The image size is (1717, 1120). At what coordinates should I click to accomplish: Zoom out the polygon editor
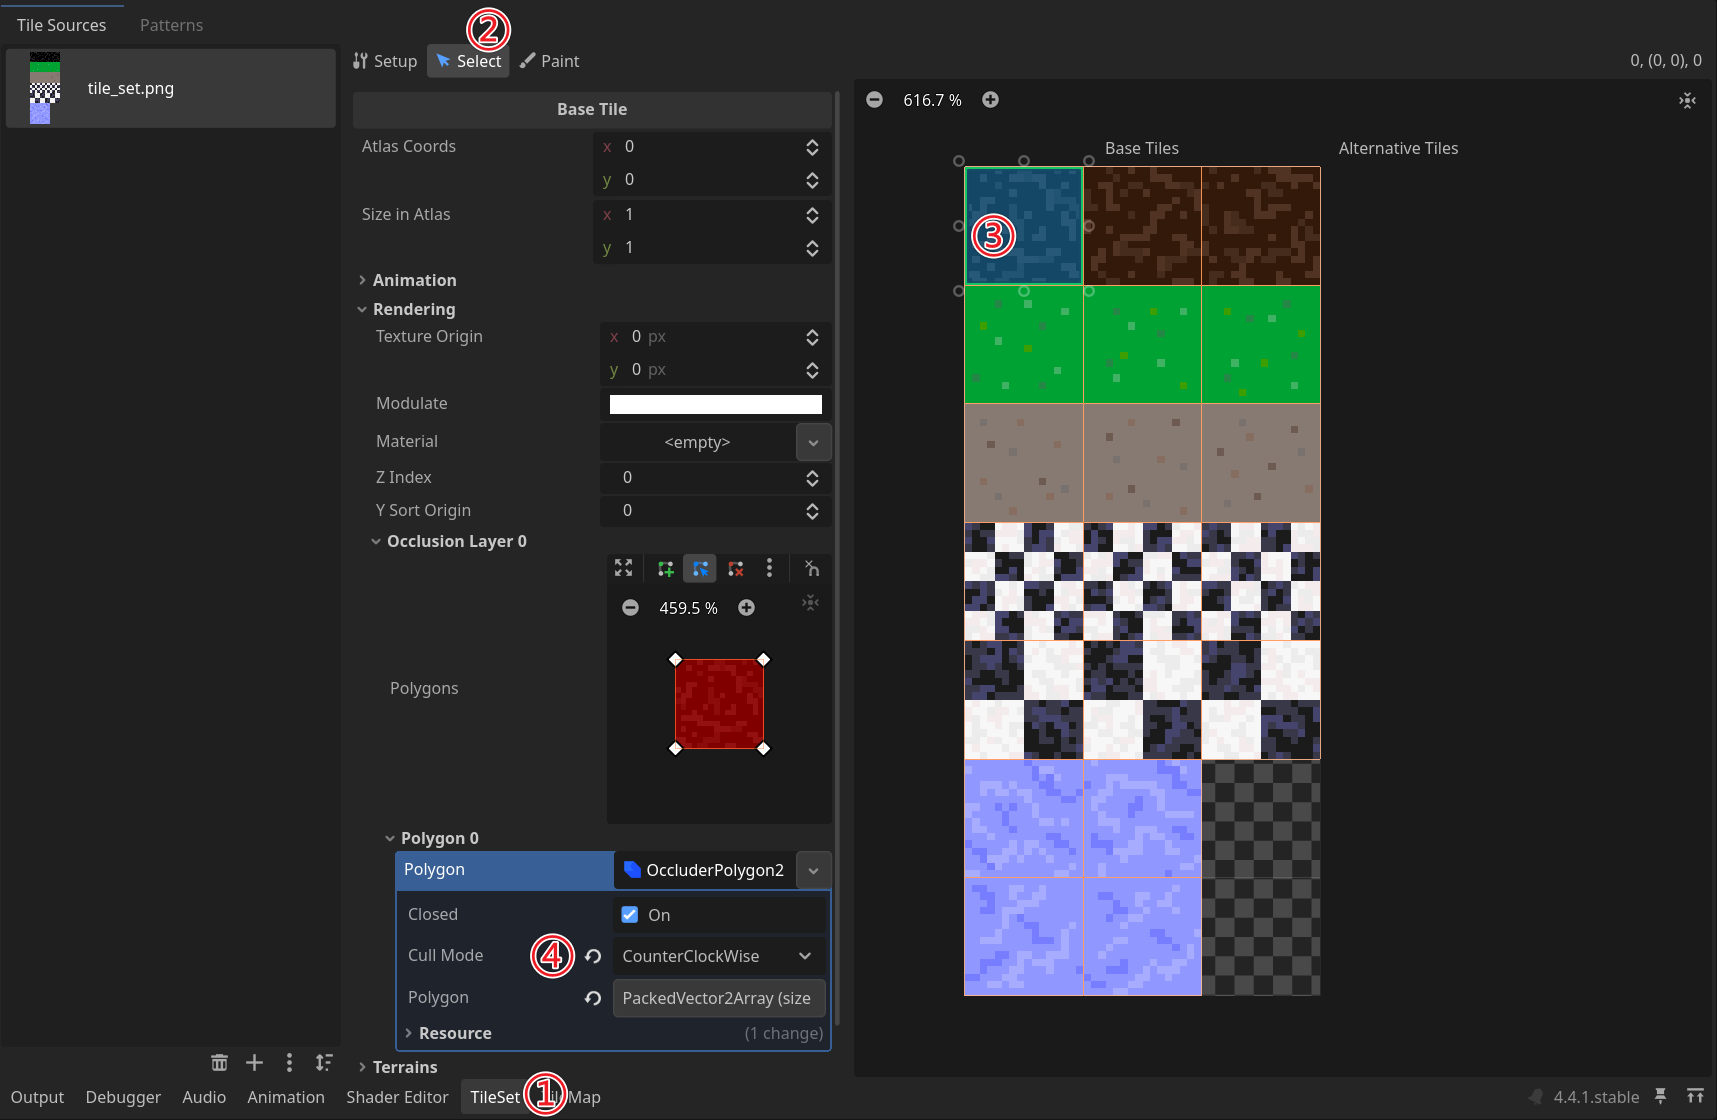coord(630,608)
